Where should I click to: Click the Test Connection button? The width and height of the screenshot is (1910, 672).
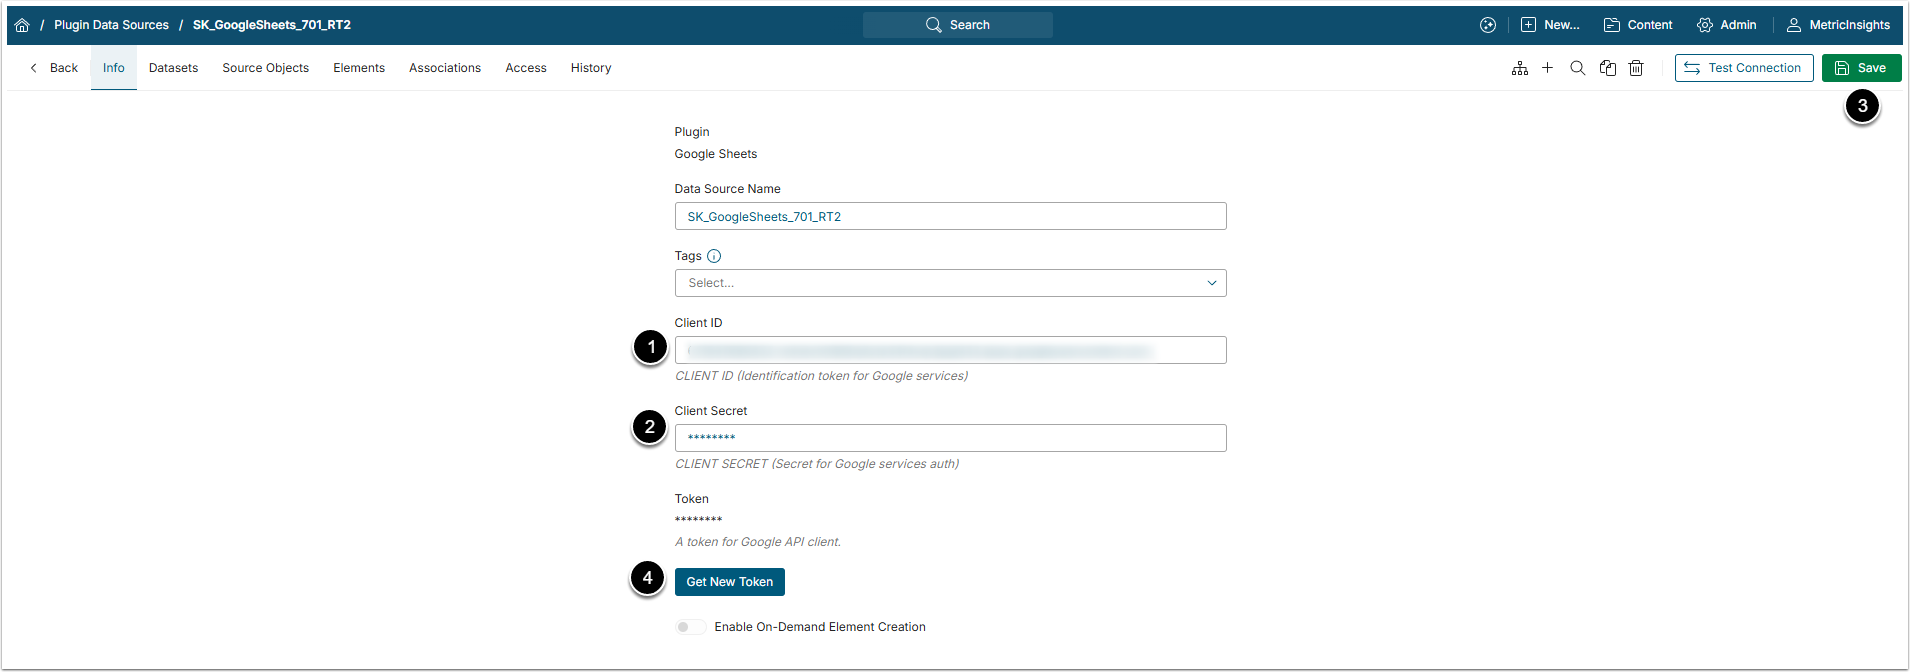pos(1743,68)
